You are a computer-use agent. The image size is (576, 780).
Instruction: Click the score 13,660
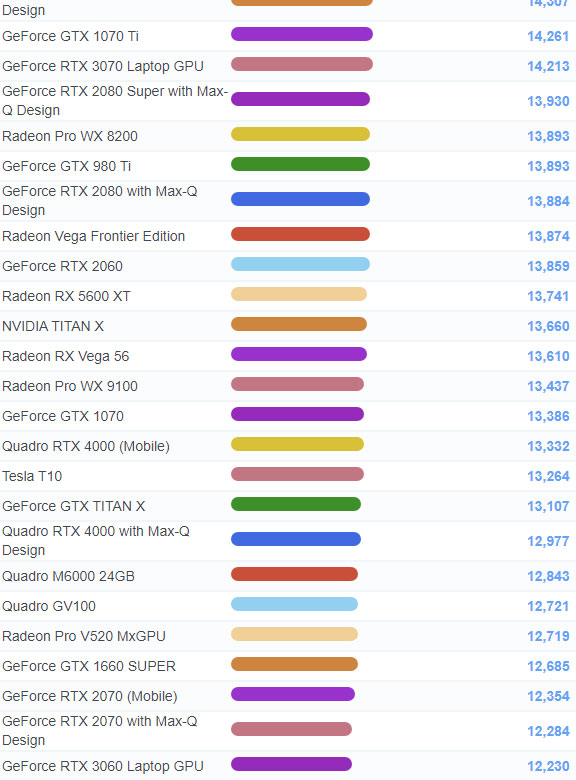coord(548,326)
